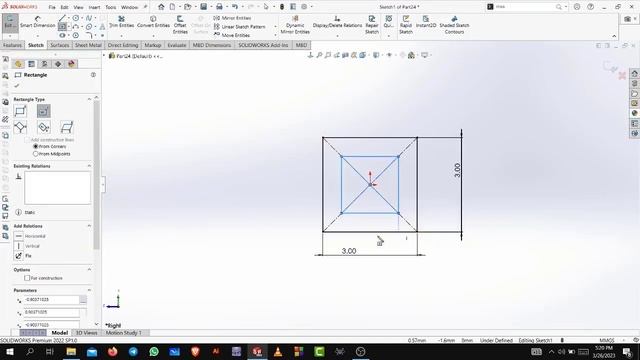Open the View menu
This screenshot has width=640, height=360.
tap(78, 7)
